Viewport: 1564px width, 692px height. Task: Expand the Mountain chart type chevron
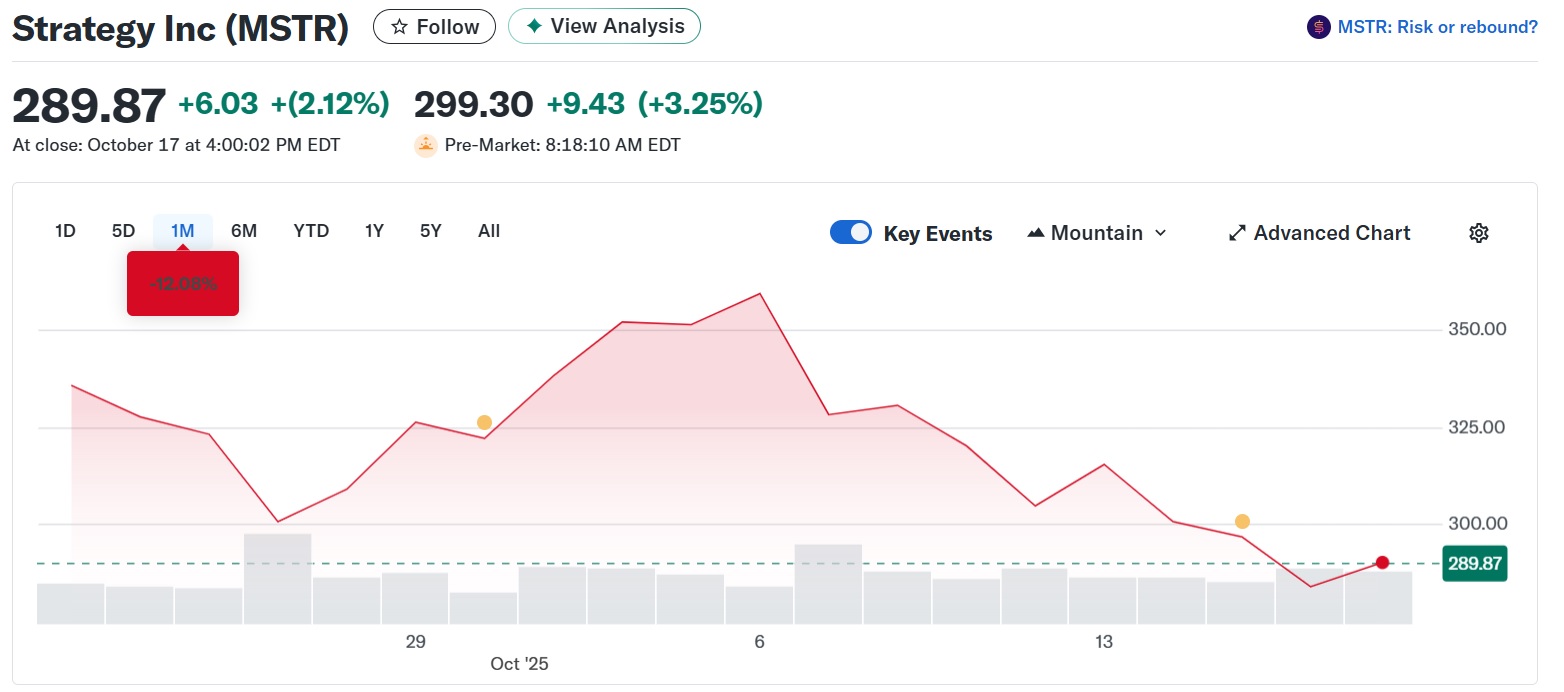[x=1161, y=233]
